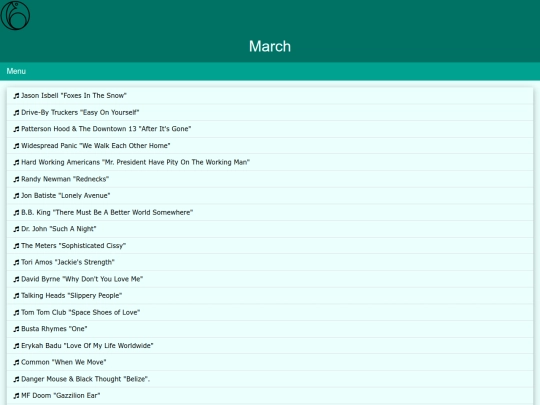Select Dr. John "Such A Night"
Viewport: 540px width, 405px height.
click(x=270, y=229)
